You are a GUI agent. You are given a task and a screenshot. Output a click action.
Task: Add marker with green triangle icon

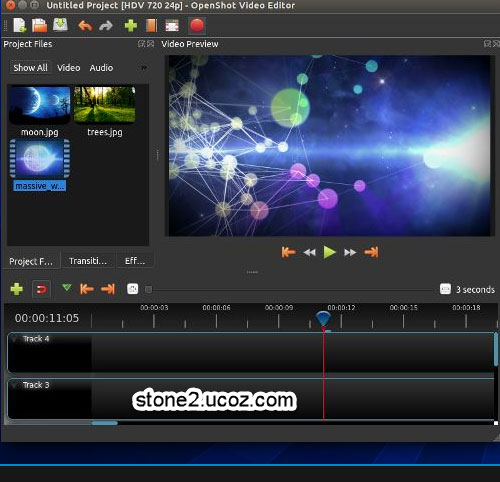tap(67, 287)
